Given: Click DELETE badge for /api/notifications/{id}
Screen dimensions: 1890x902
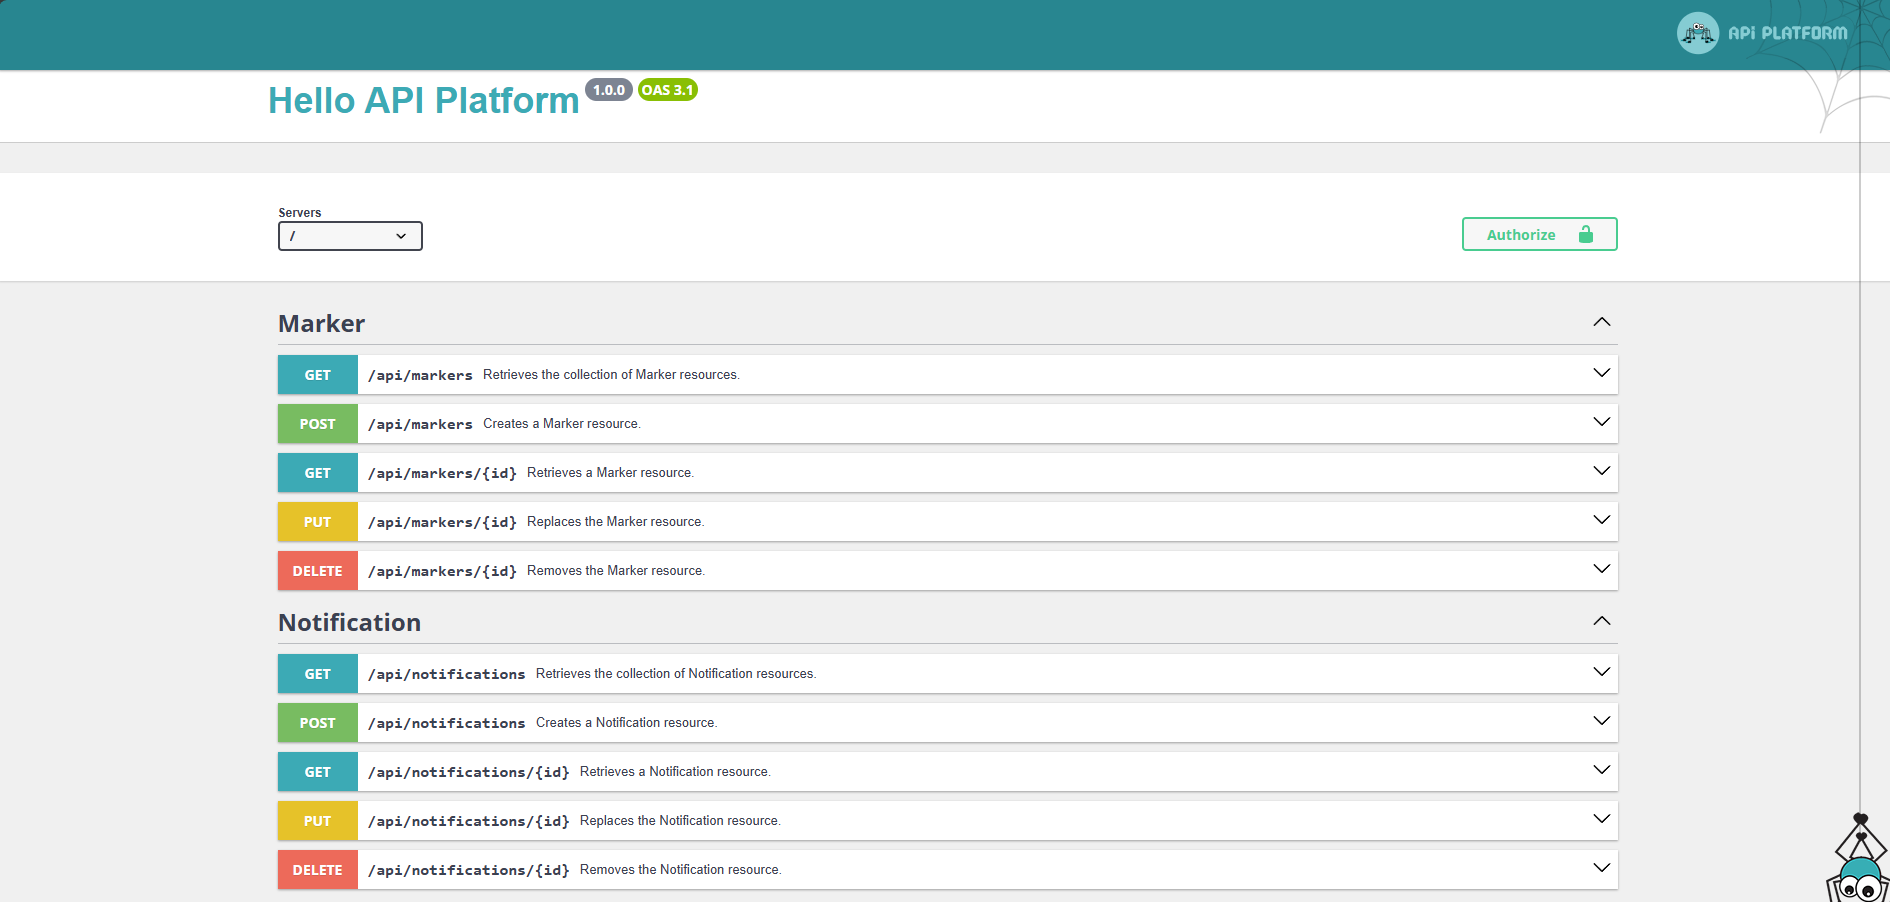Looking at the screenshot, I should 317,870.
